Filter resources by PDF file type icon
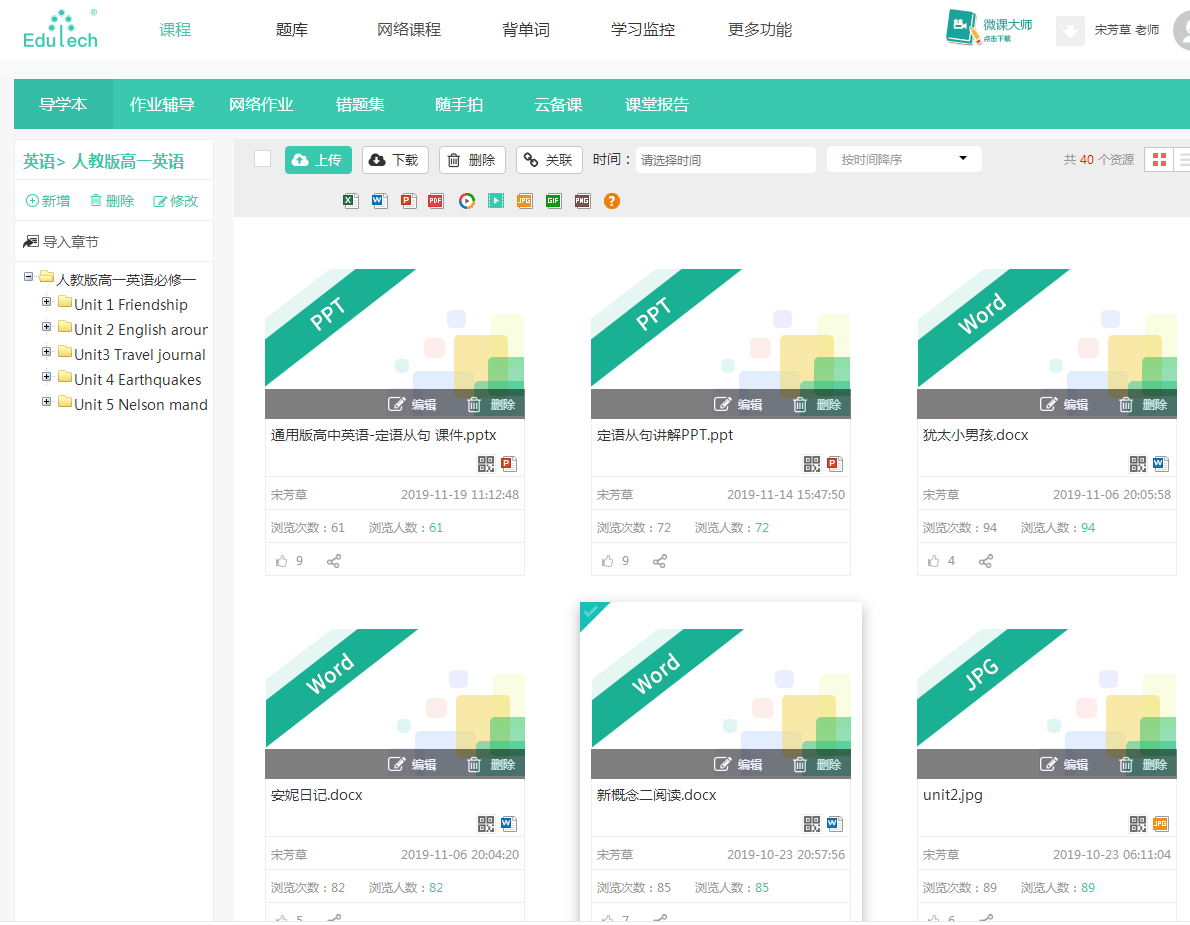1190x925 pixels. (x=436, y=201)
